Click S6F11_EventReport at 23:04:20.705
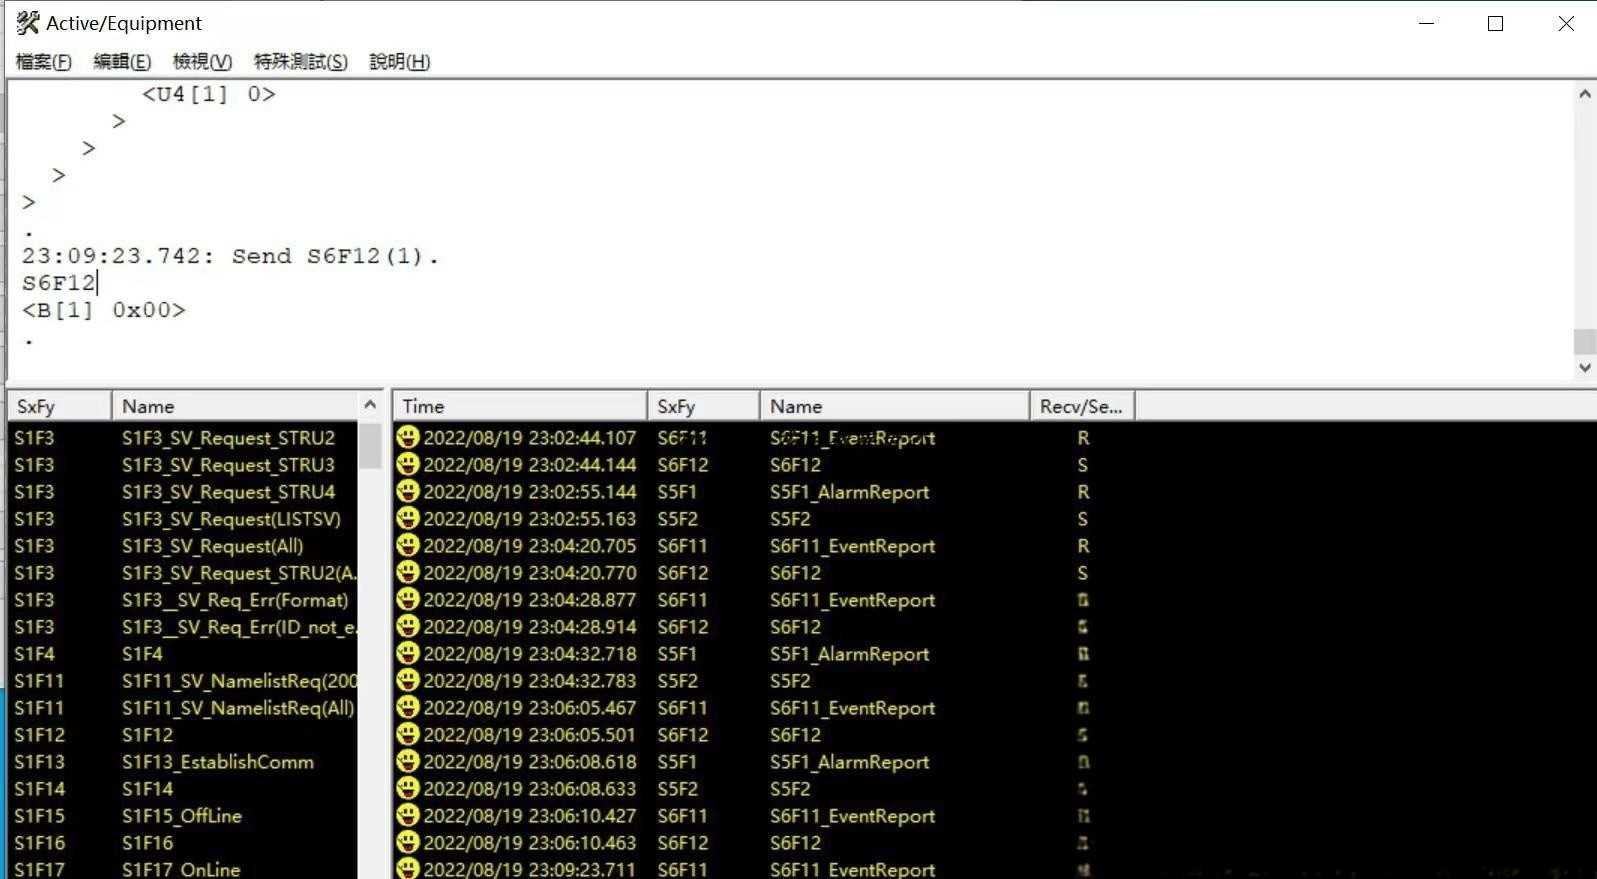Image resolution: width=1597 pixels, height=879 pixels. (x=852, y=546)
